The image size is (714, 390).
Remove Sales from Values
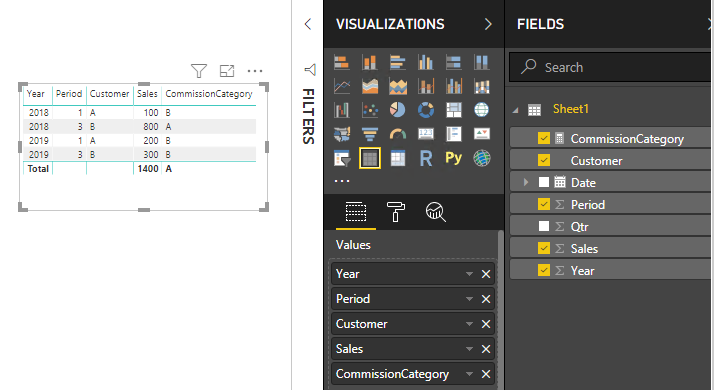(x=486, y=349)
